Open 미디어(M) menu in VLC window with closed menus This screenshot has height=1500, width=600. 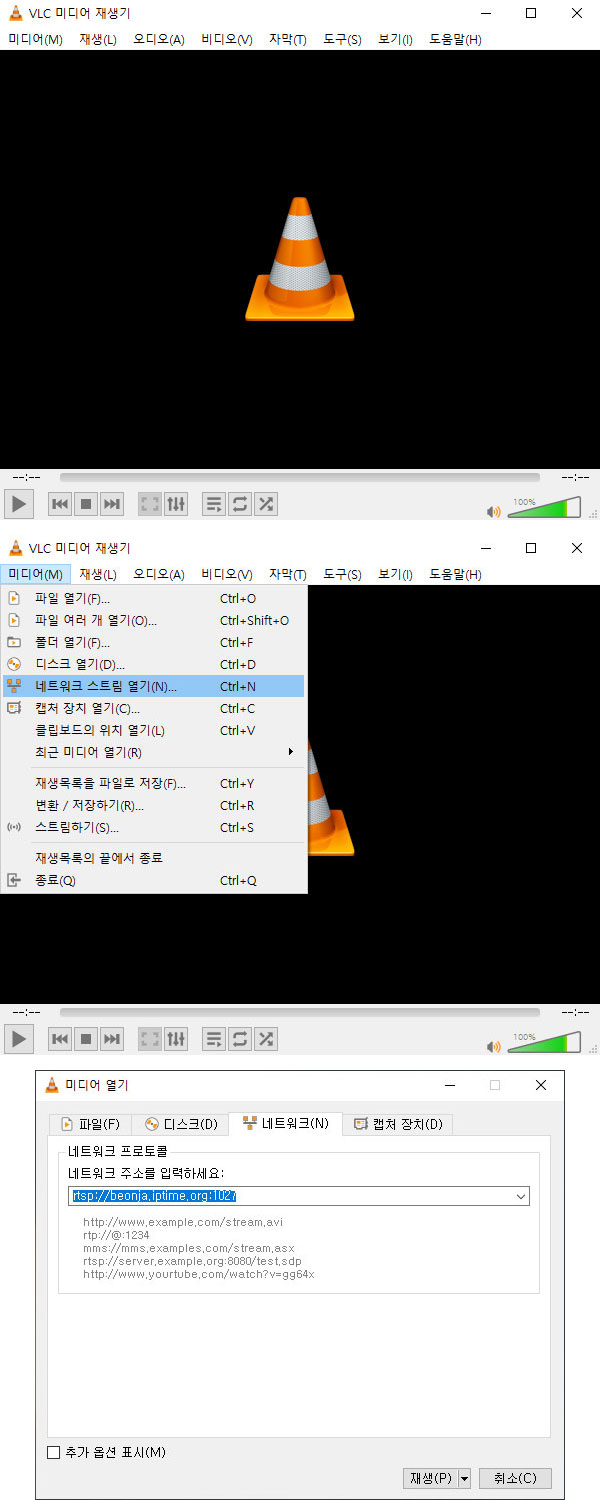pos(36,39)
